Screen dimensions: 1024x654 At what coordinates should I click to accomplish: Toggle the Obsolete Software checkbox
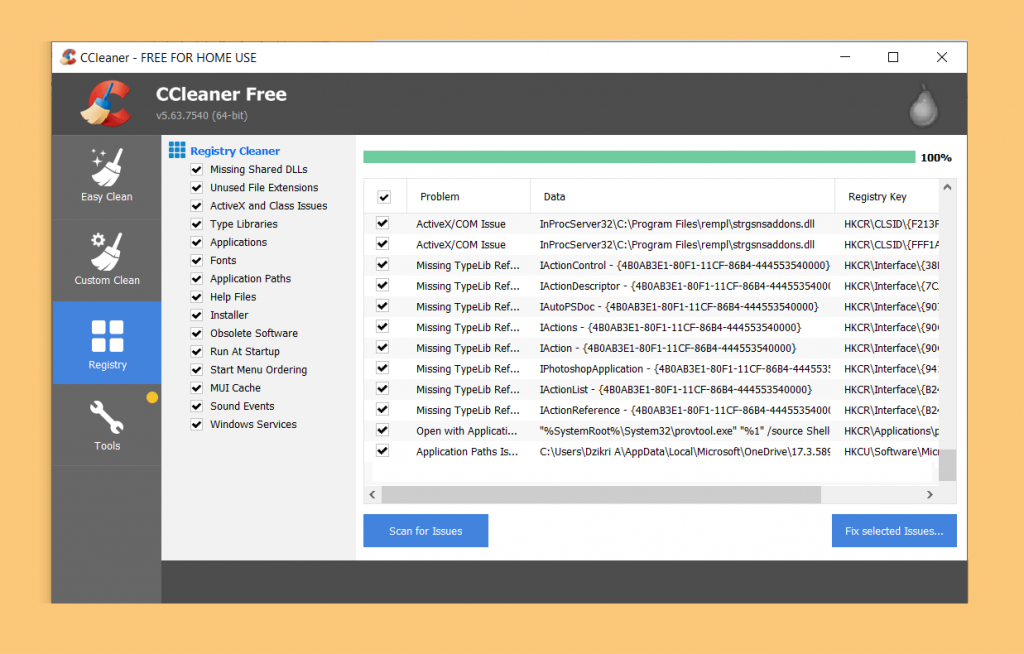[197, 333]
